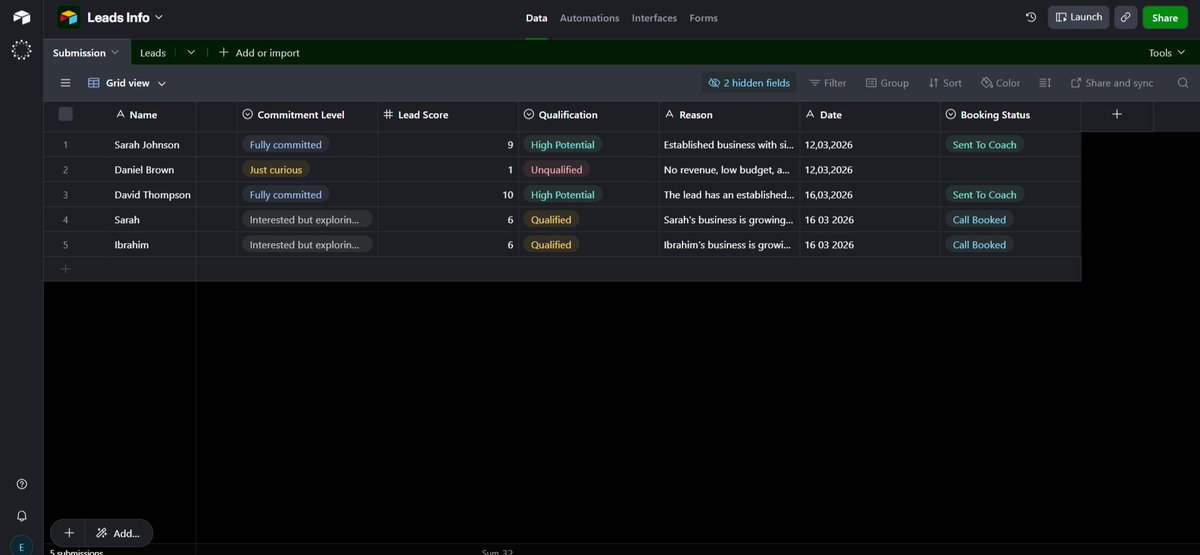Open the view sidebar hamburger icon

coord(66,83)
